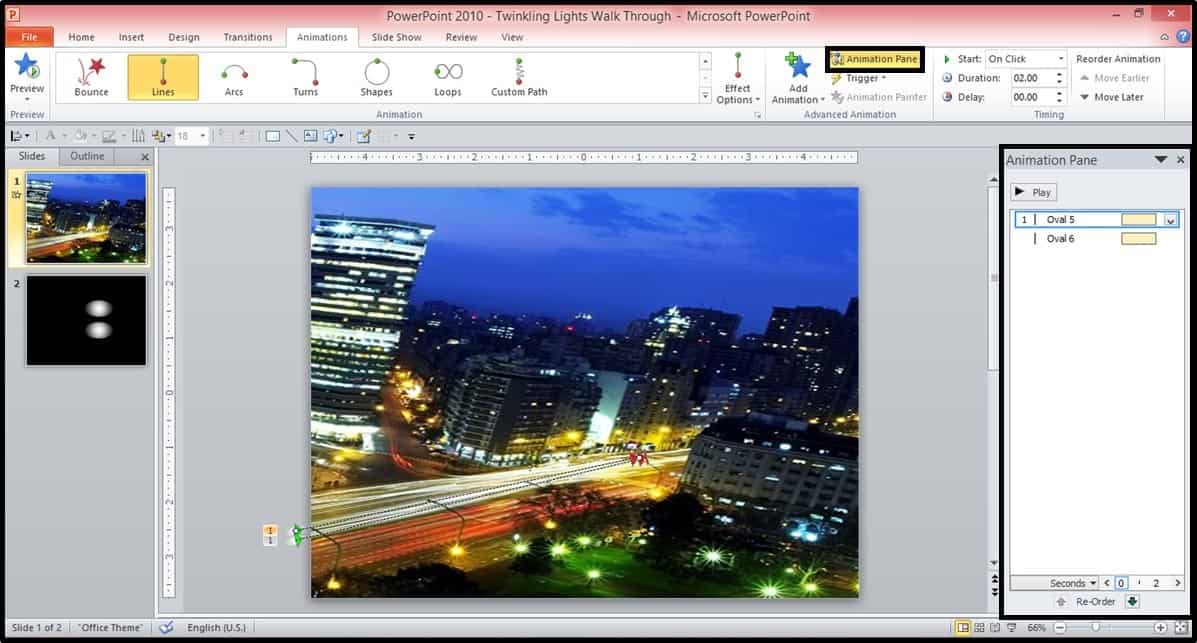Switch to Reading view
This screenshot has width=1197, height=643.
tap(995, 628)
